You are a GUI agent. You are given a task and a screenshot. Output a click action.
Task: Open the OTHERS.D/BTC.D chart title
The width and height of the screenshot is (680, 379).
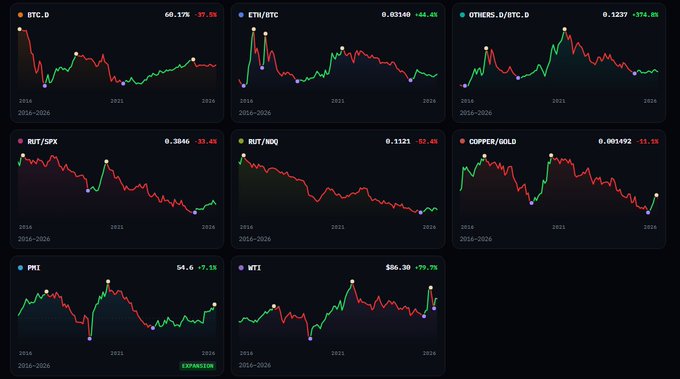(x=499, y=15)
